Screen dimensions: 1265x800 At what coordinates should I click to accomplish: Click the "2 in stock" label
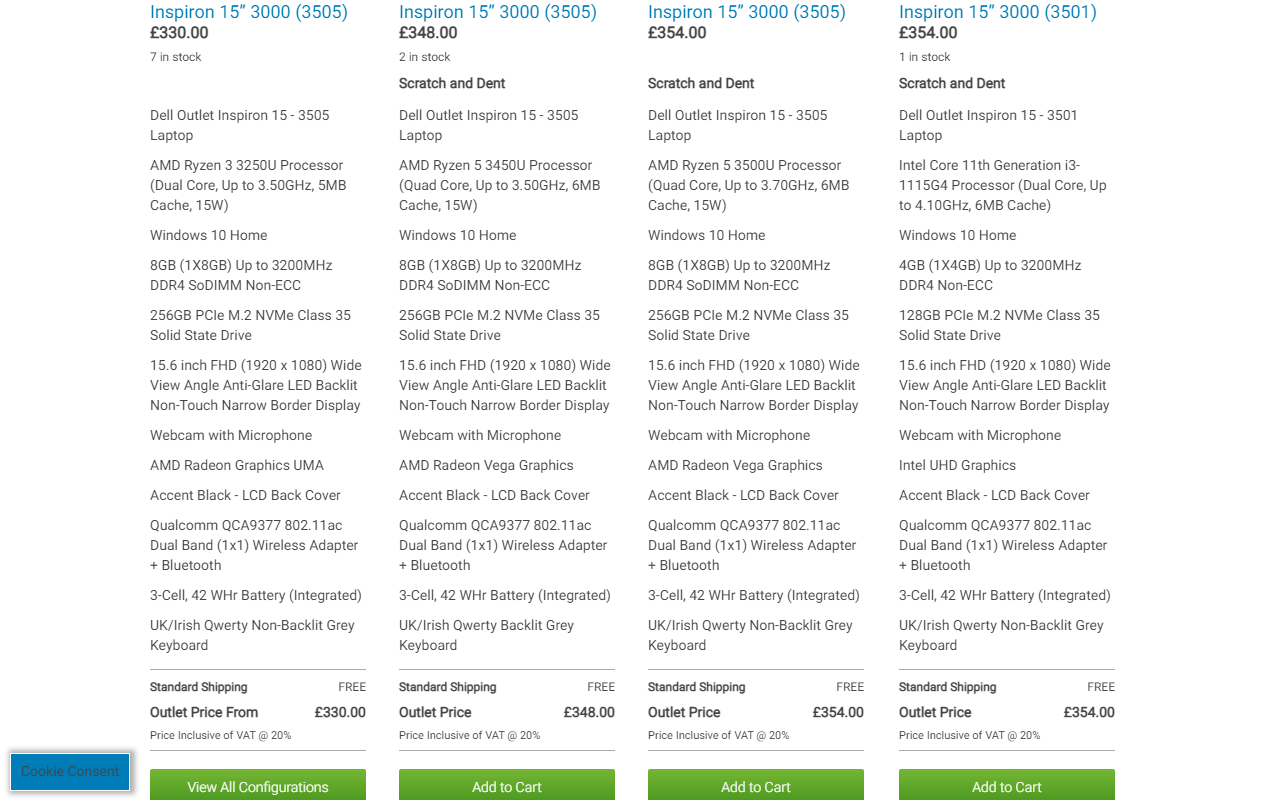(425, 57)
